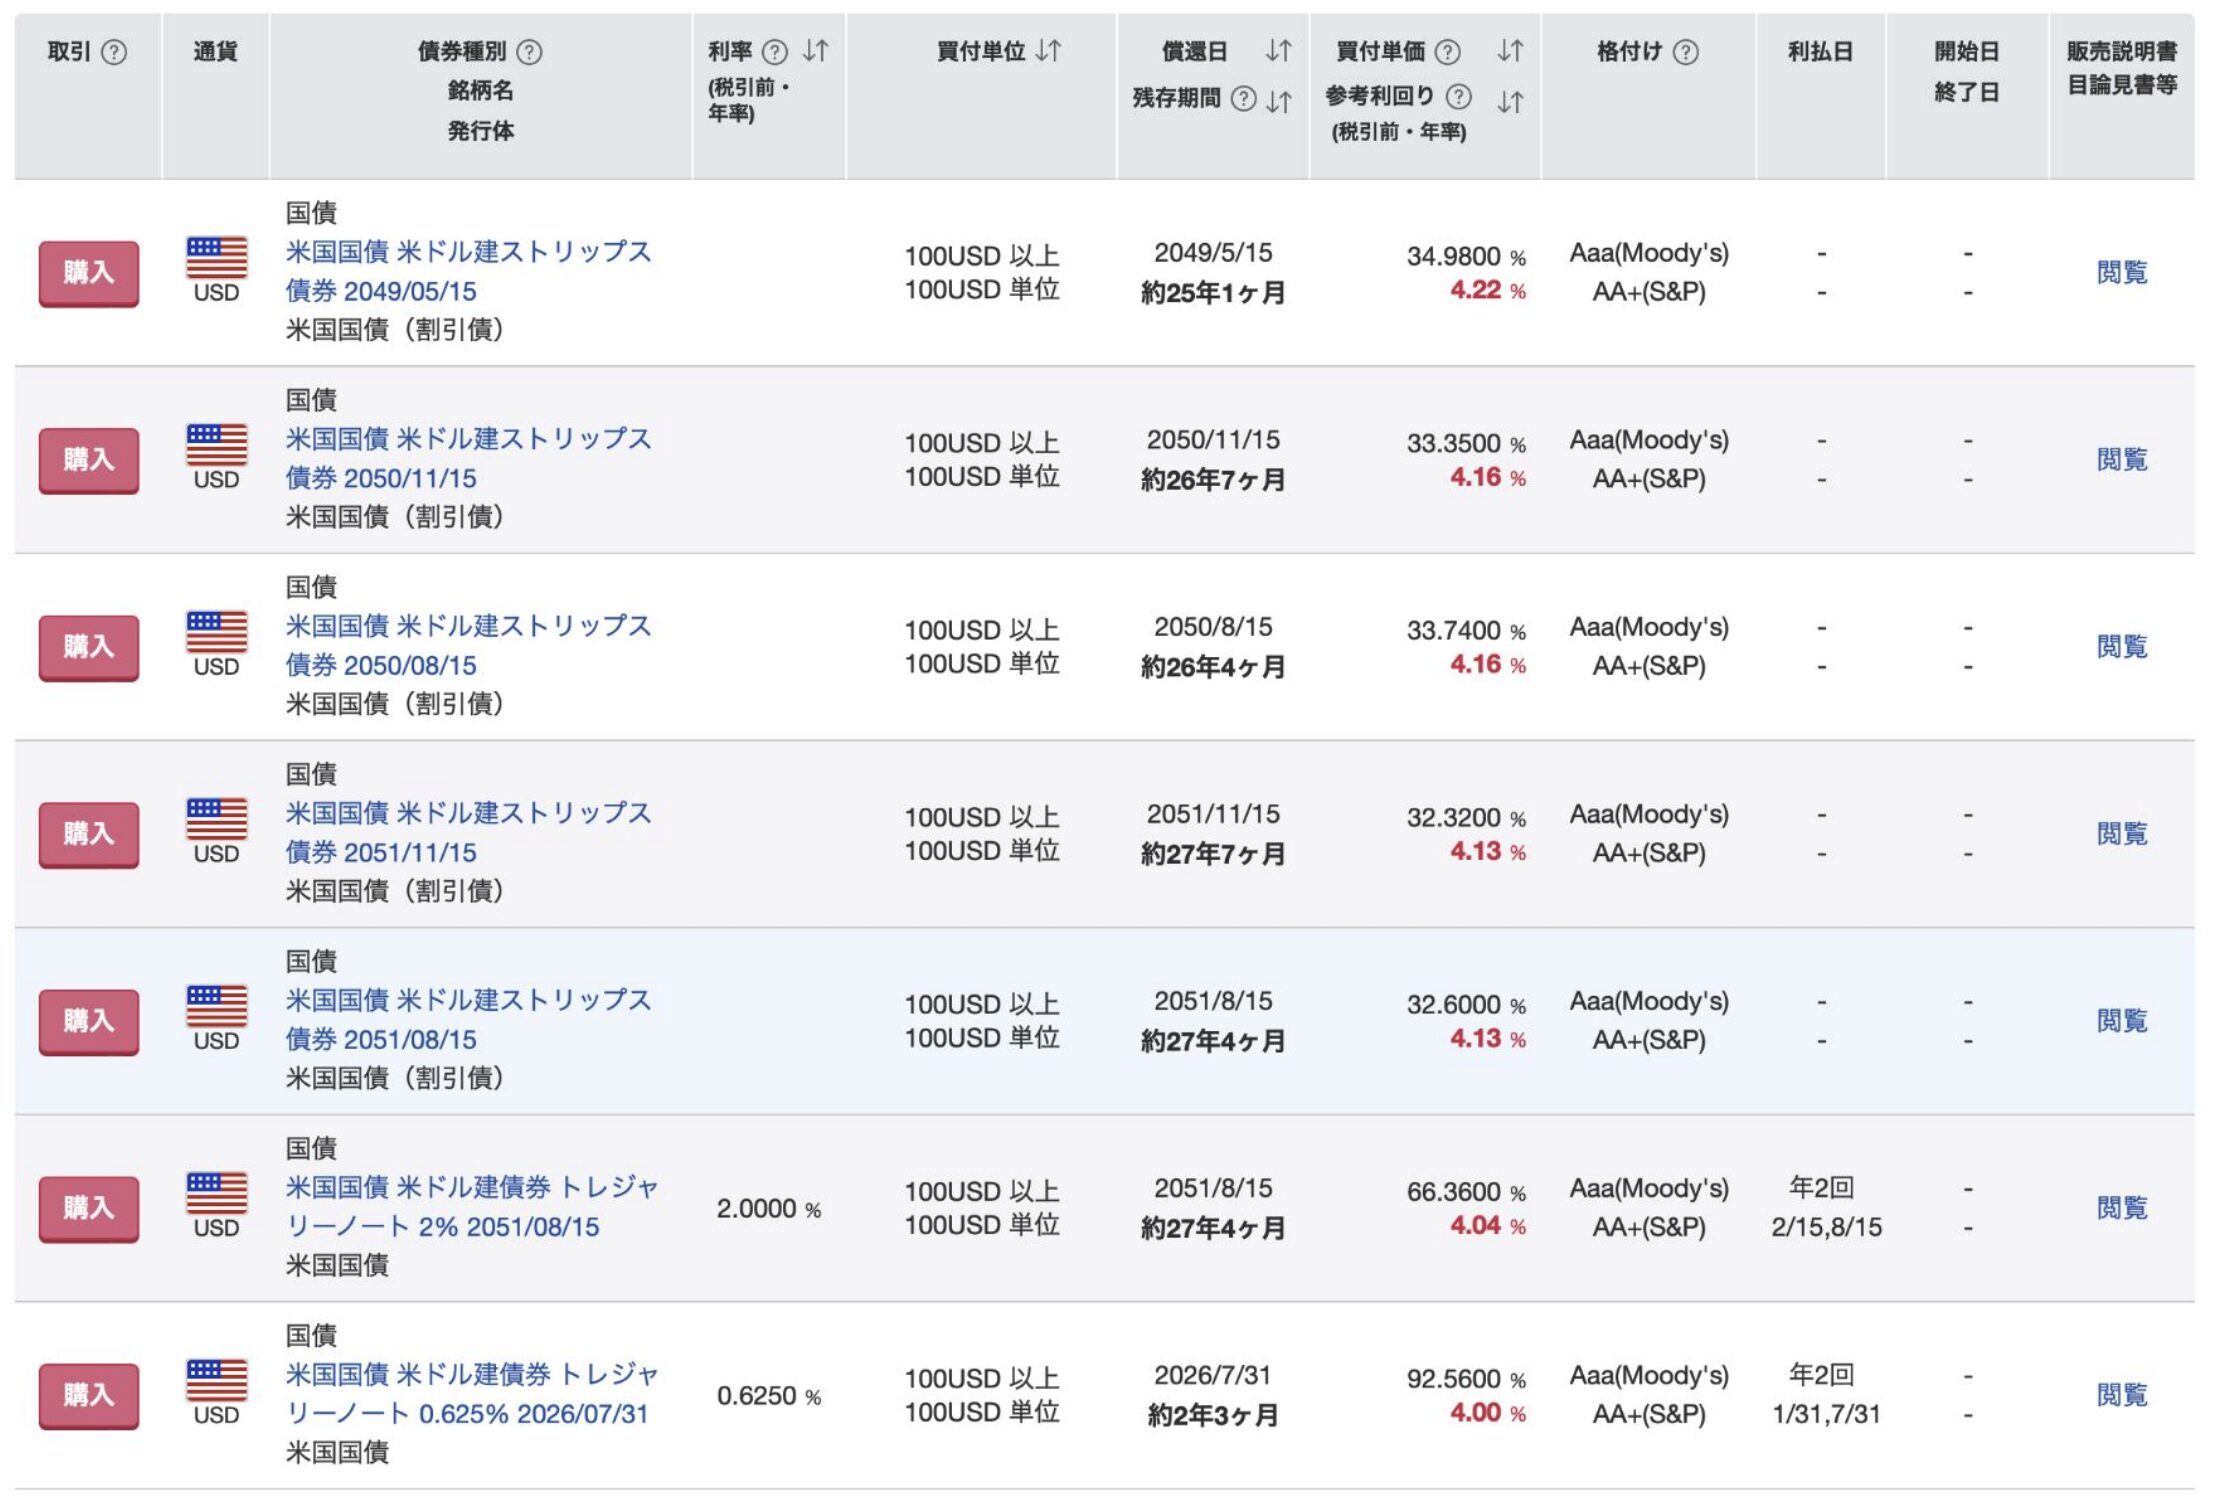Click US flag in Treasury Note 0.625% row

(x=217, y=1380)
